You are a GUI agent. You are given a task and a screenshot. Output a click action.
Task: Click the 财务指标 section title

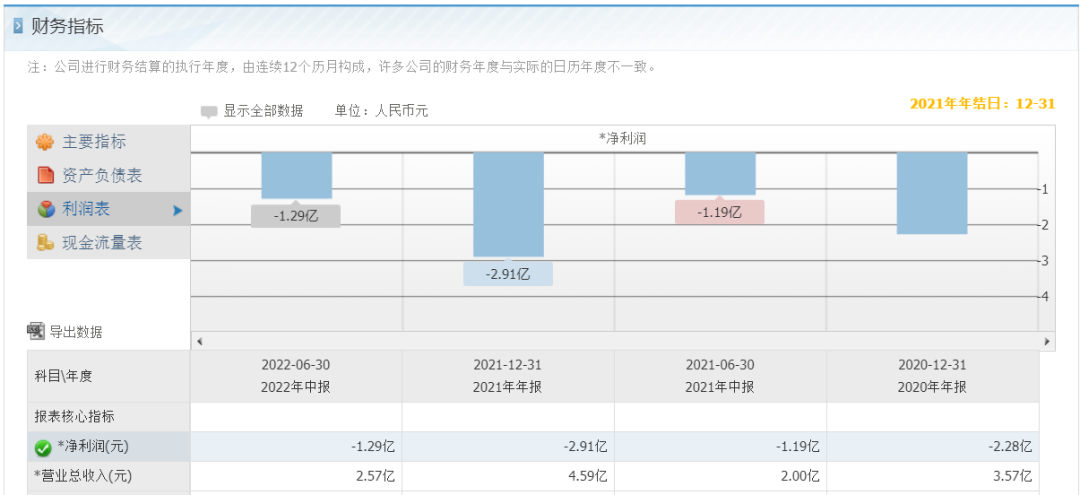(68, 27)
